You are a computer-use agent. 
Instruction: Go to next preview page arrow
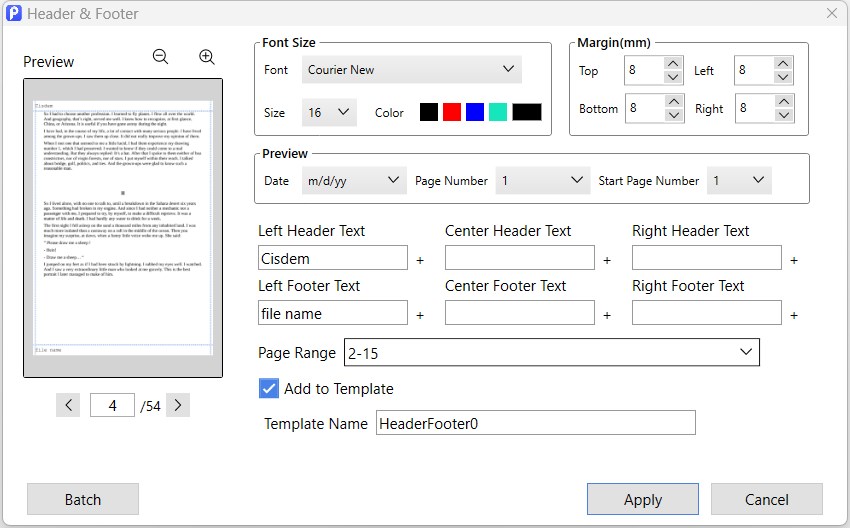[x=178, y=405]
